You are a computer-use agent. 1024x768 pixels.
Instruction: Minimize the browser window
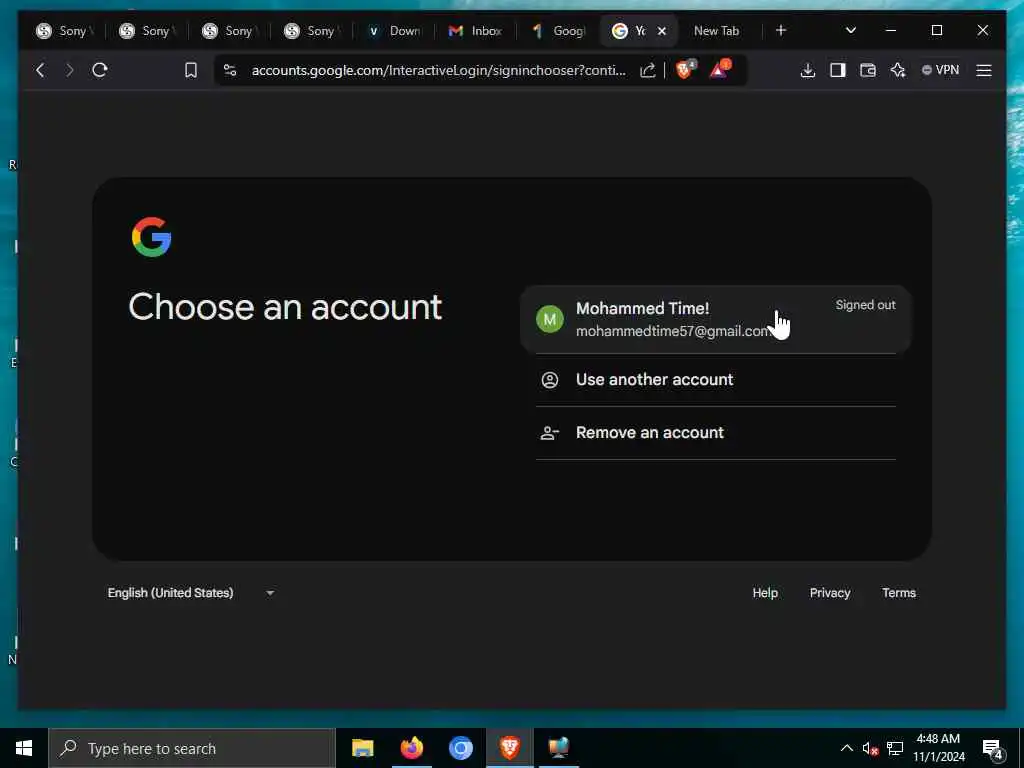tap(890, 30)
